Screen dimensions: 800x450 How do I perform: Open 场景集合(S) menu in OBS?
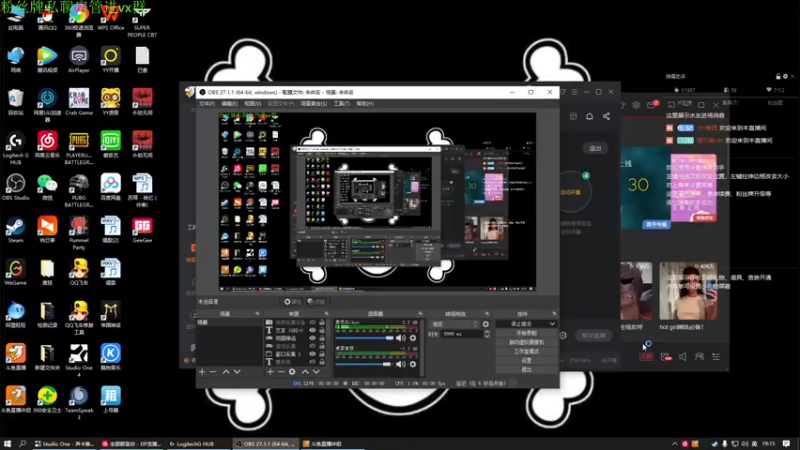314,104
